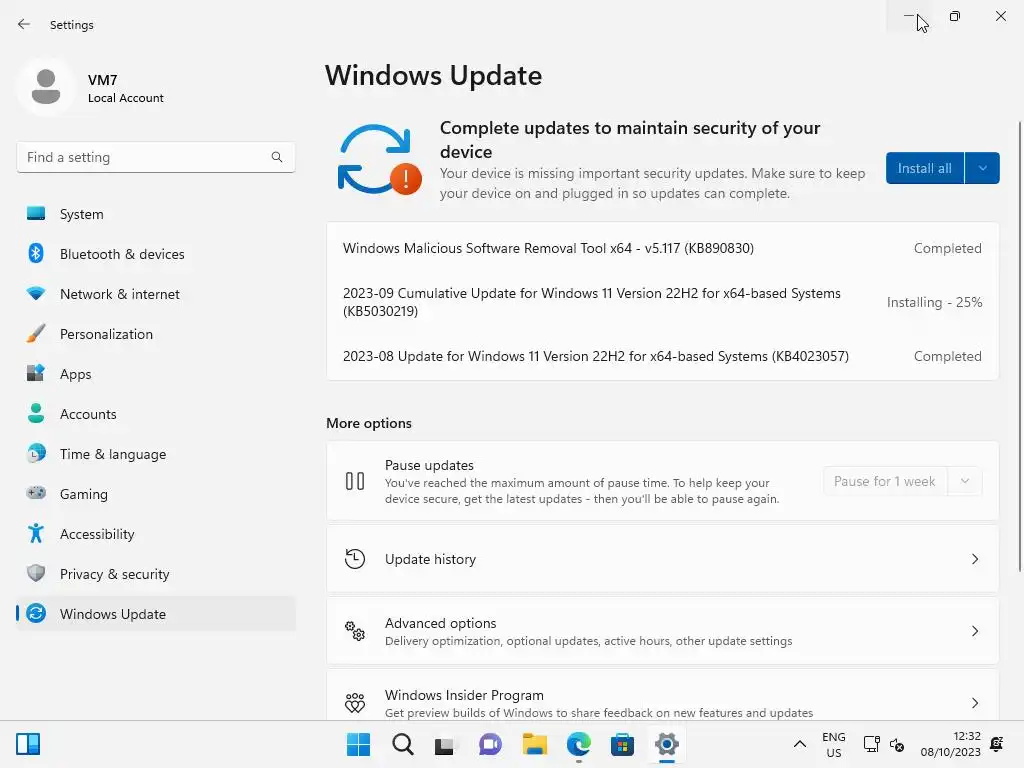The height and width of the screenshot is (768, 1024).
Task: Open the Chat app on taskbar
Action: [490, 744]
